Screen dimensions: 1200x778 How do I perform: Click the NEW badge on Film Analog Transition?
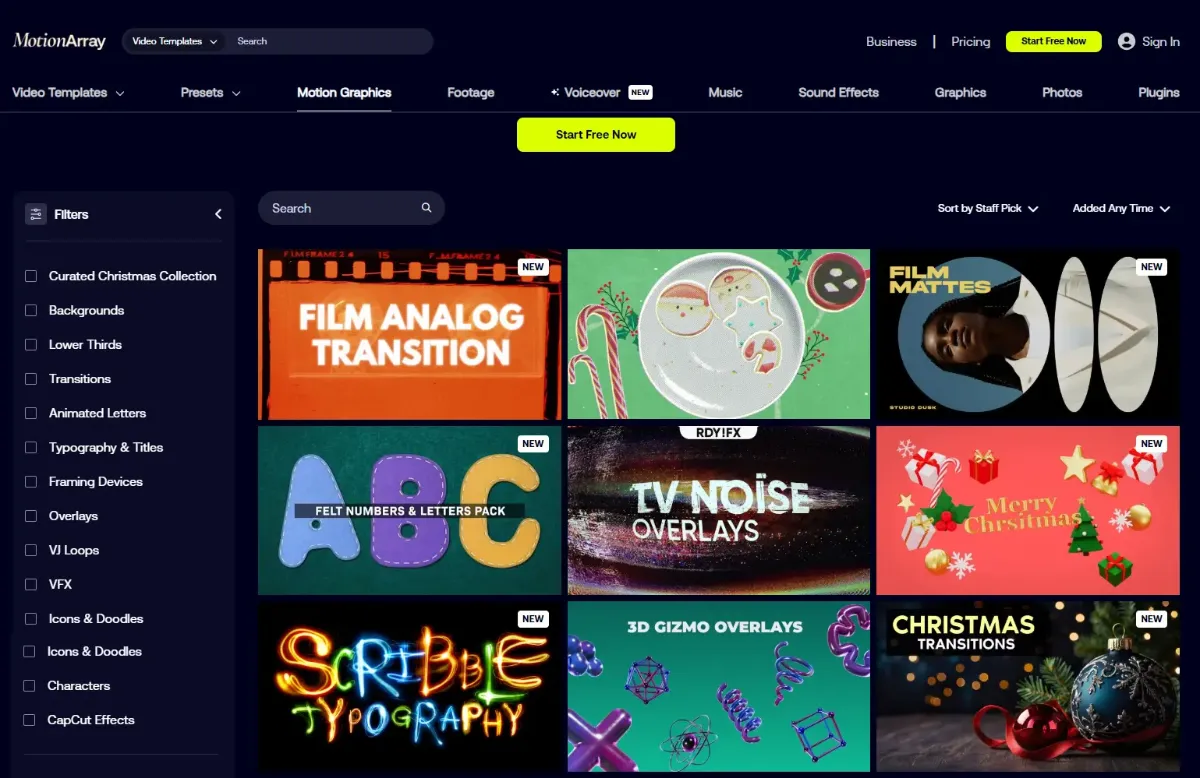click(x=533, y=267)
